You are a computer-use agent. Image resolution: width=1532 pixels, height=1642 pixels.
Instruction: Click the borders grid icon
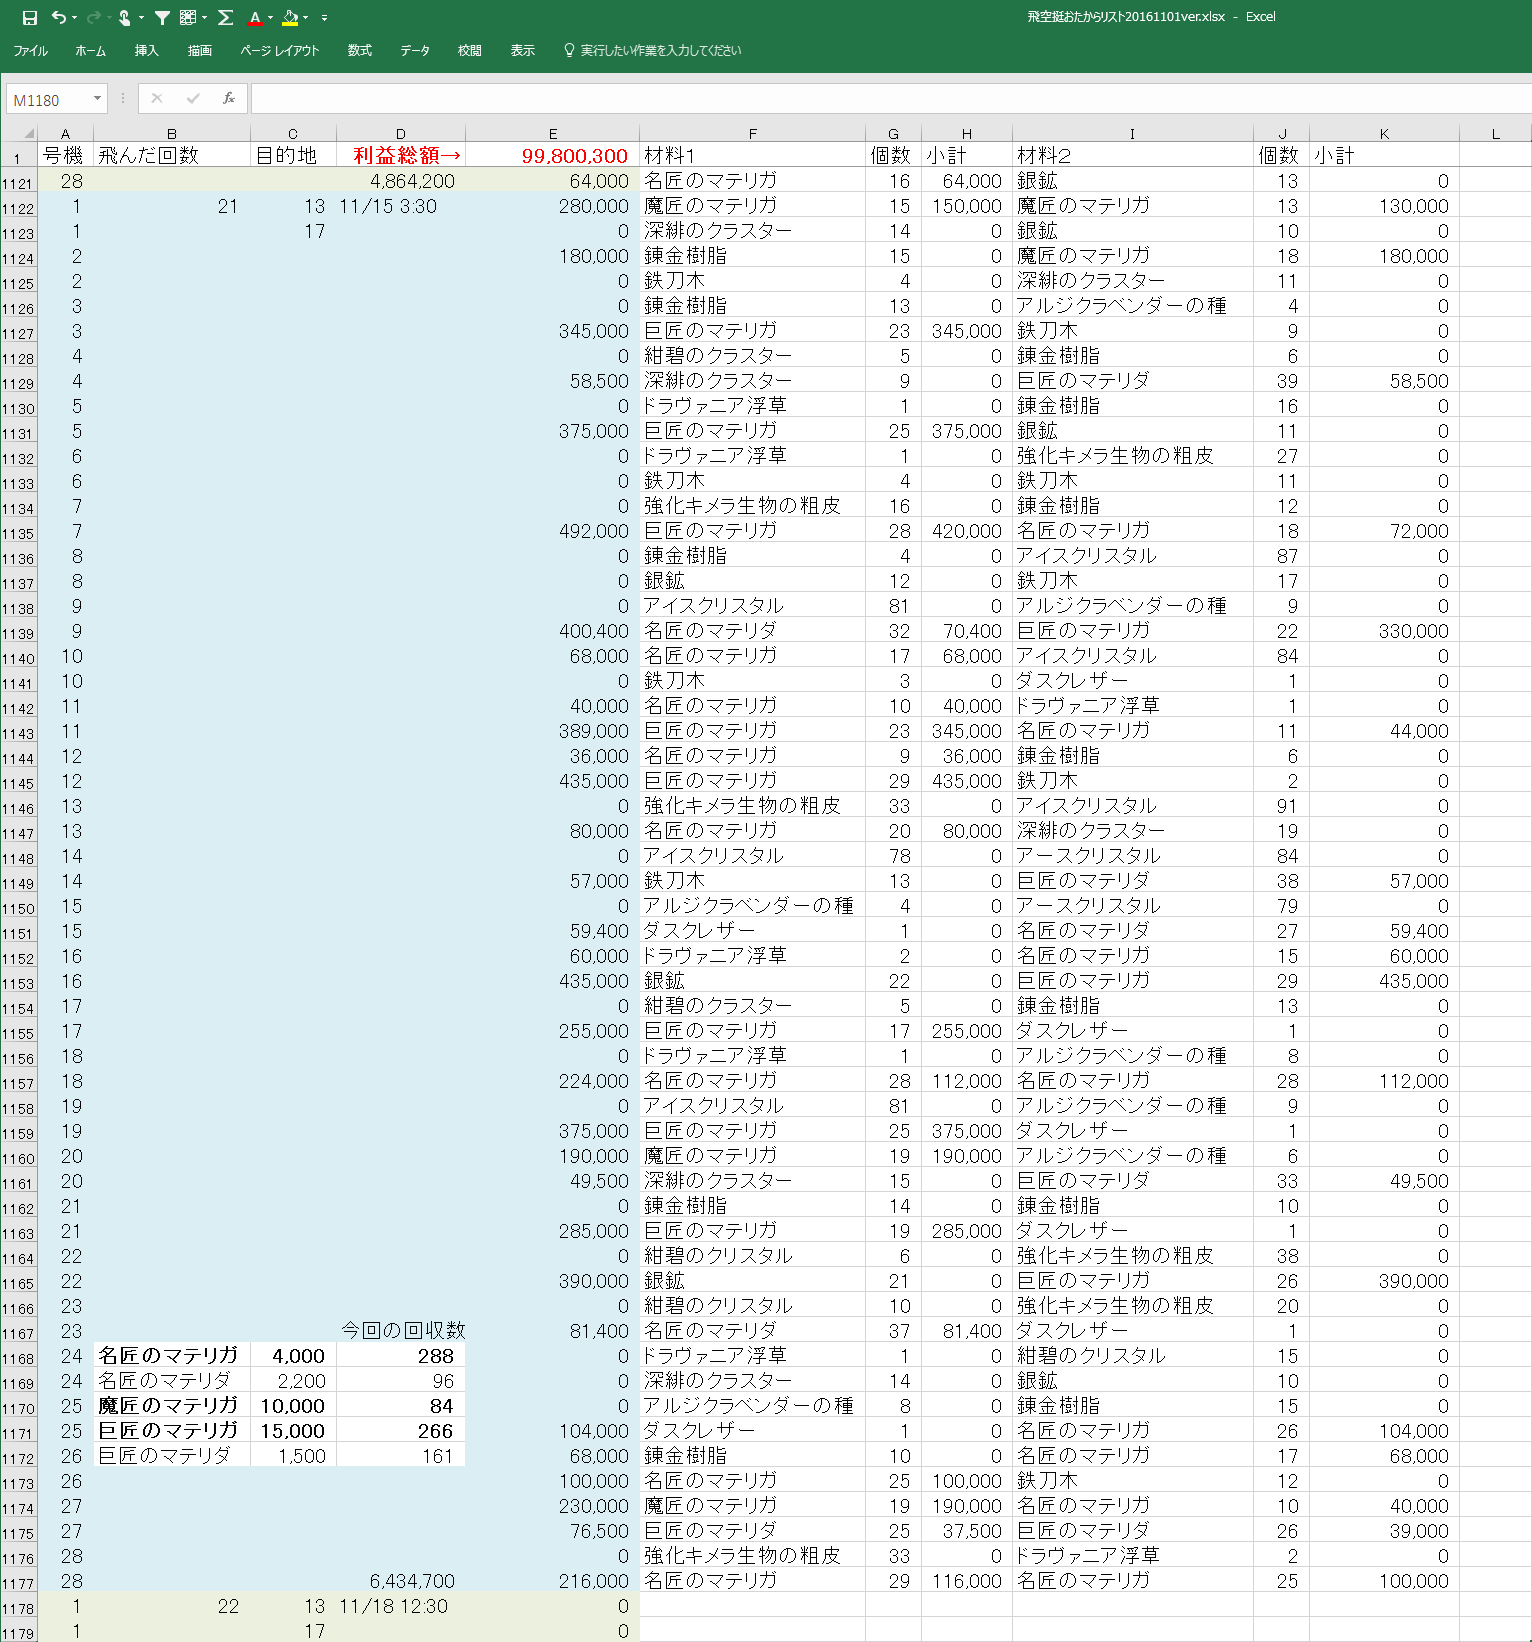187,17
